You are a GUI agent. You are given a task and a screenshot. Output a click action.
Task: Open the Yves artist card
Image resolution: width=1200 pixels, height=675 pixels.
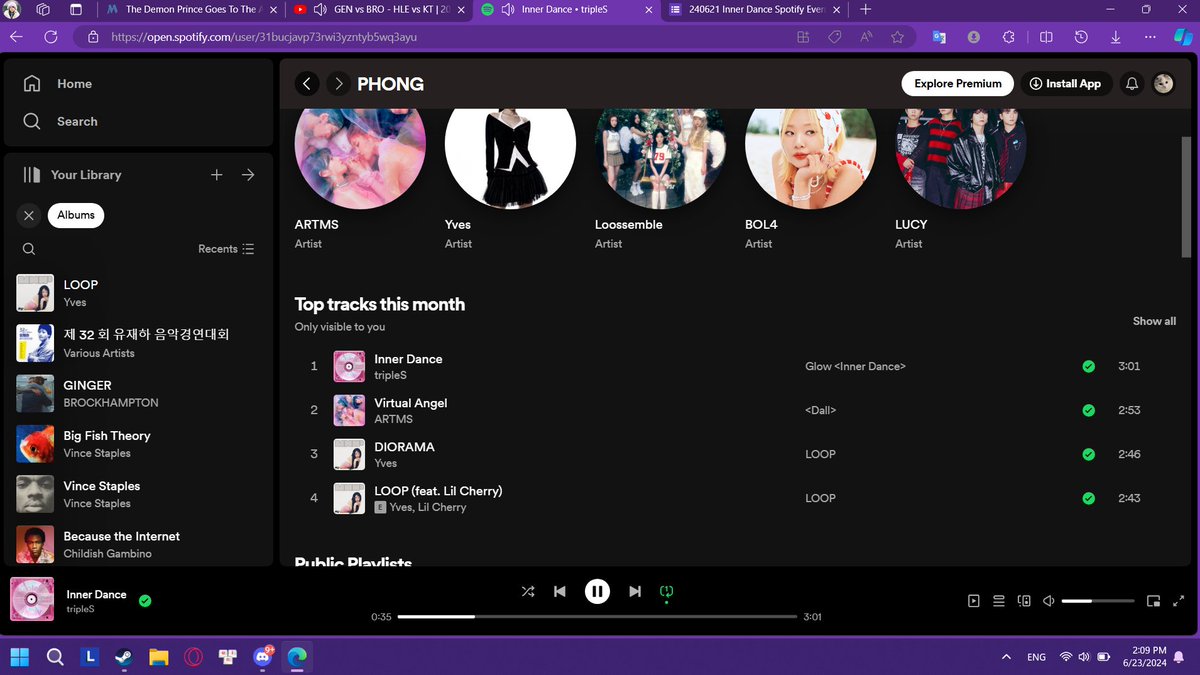pos(510,180)
